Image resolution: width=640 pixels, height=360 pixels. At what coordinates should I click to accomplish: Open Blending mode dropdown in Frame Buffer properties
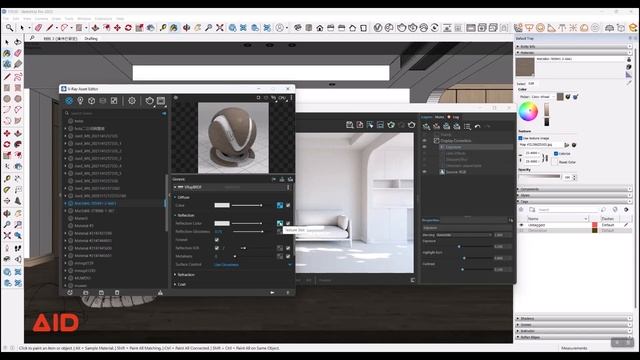pos(464,235)
